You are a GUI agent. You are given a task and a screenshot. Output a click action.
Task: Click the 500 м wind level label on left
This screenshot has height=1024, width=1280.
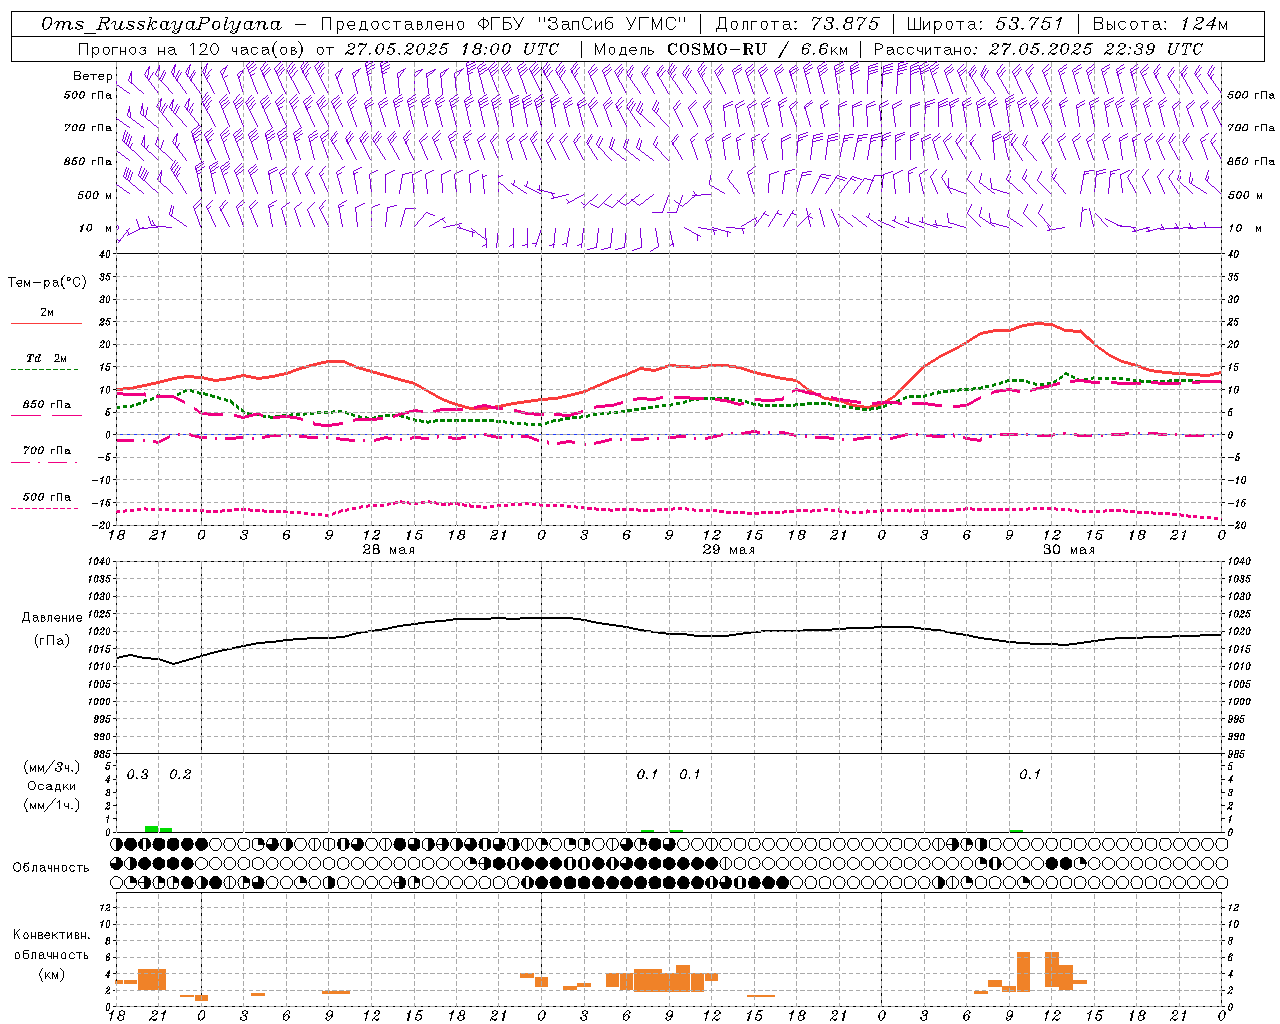[x=94, y=195]
